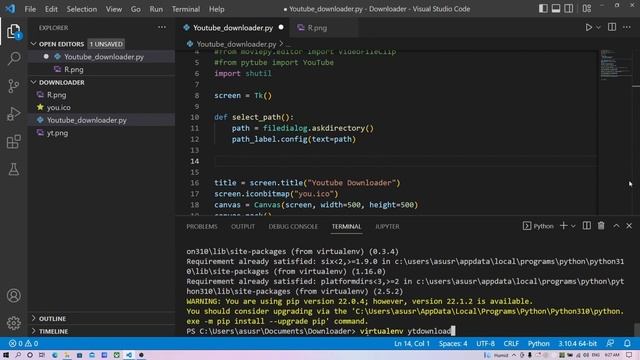The height and width of the screenshot is (360, 640).
Task: Open the Terminal menu
Action: (x=186, y=9)
